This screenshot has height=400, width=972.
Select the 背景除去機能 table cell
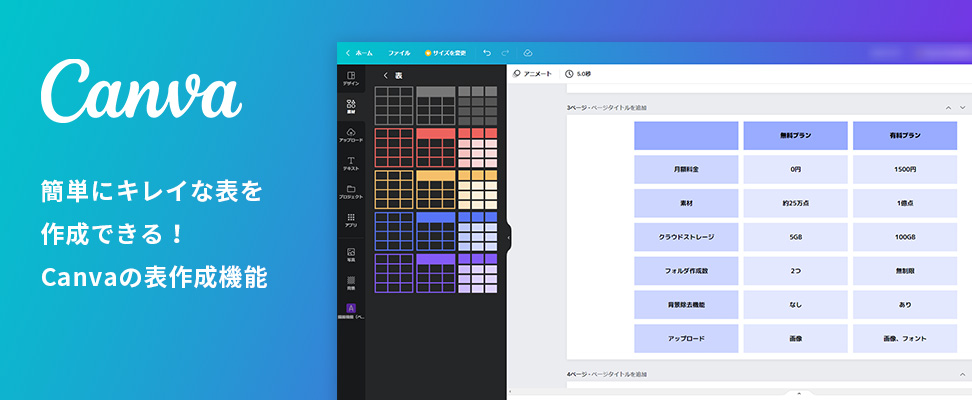click(686, 304)
